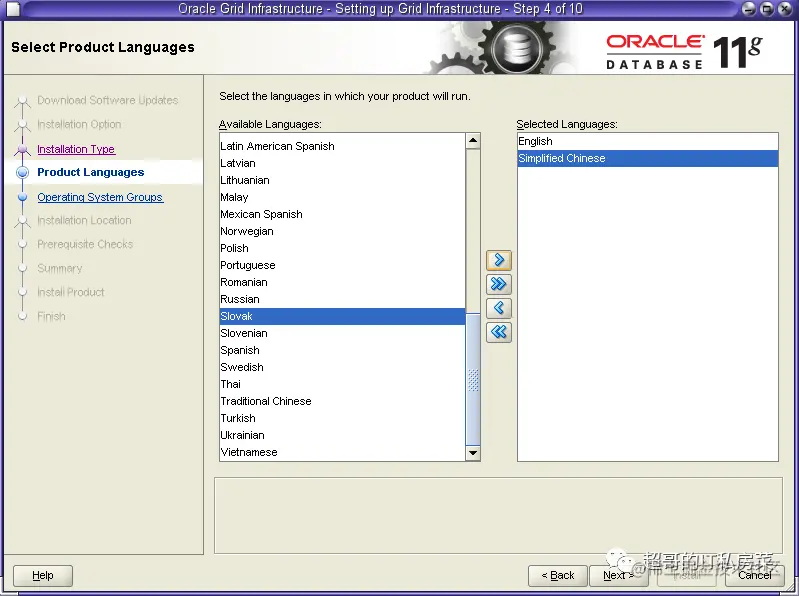Image resolution: width=799 pixels, height=596 pixels.
Task: Click the scrollbar up arrow in Available Languages
Action: pyautogui.click(x=473, y=141)
